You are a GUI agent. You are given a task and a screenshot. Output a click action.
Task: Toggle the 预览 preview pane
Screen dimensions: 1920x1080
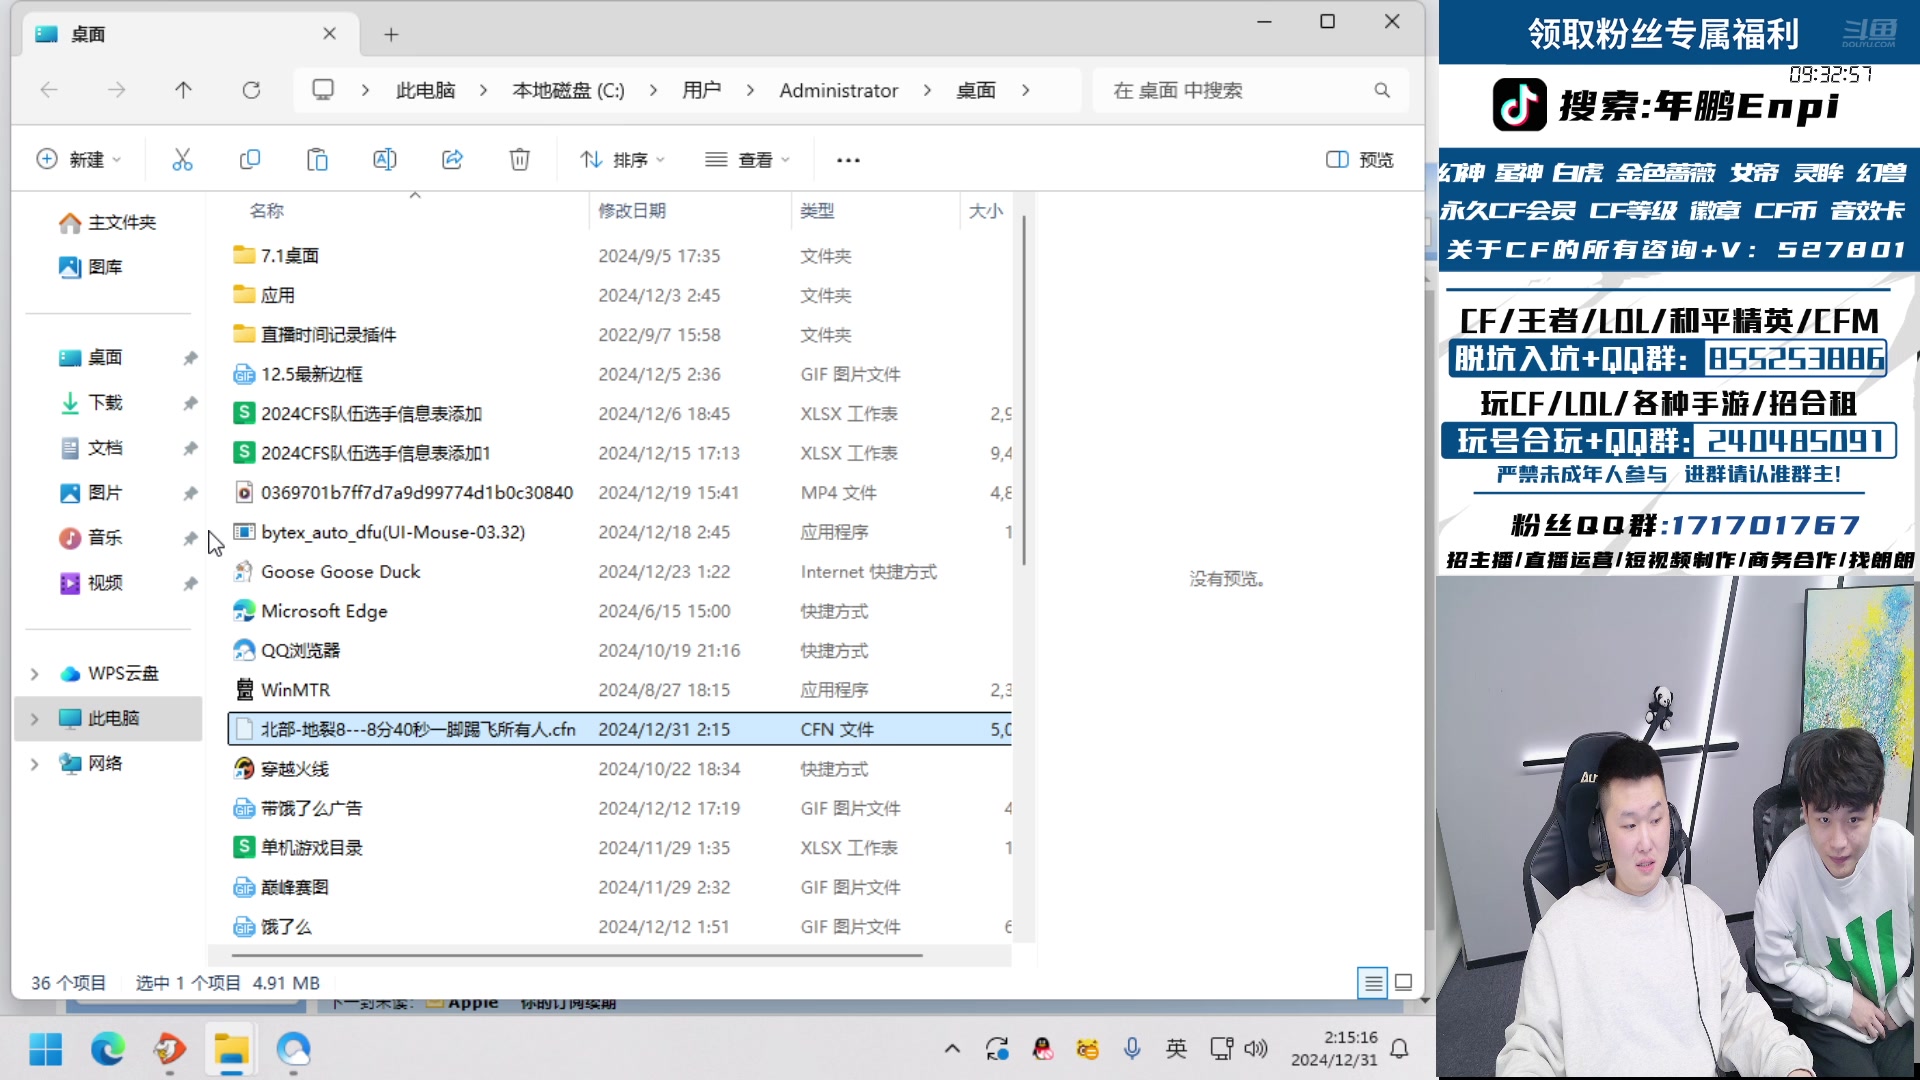[1360, 160]
